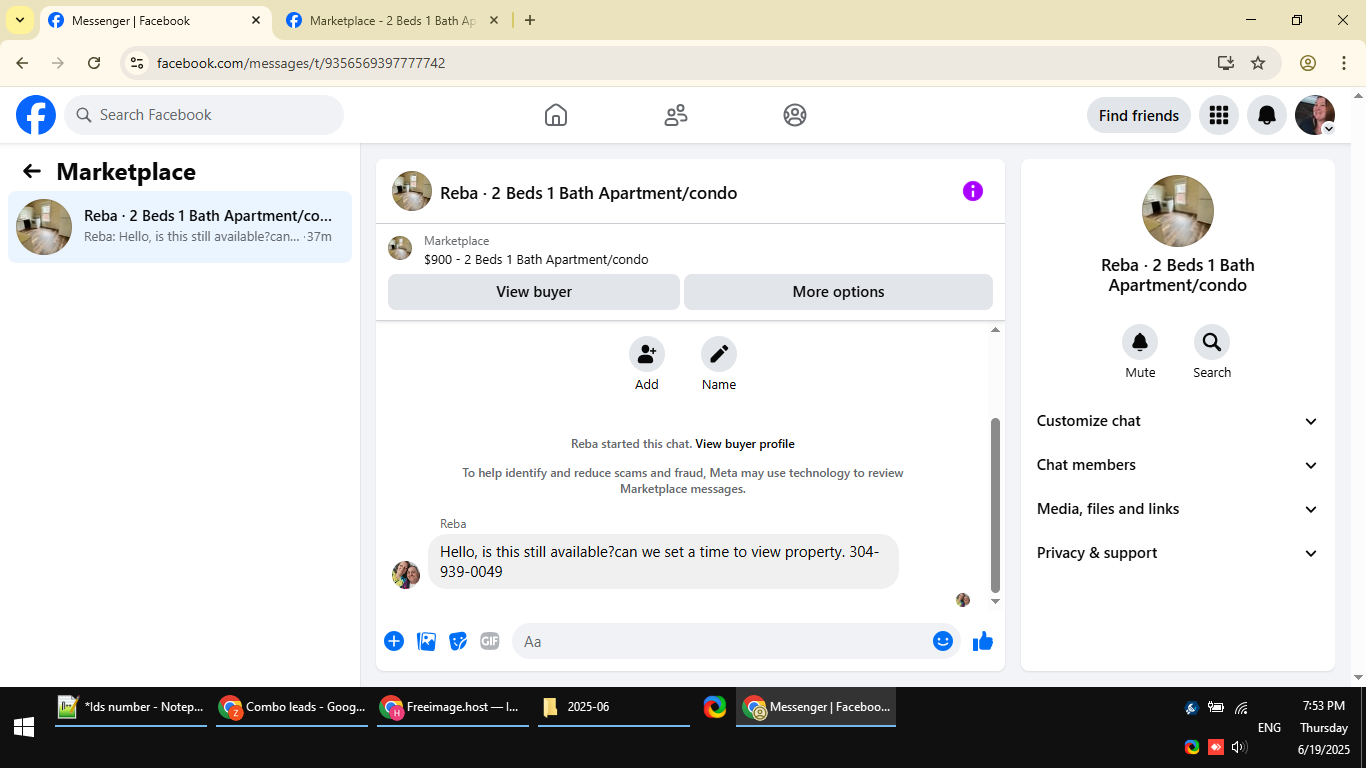Image resolution: width=1366 pixels, height=768 pixels.
Task: Click the chat header listing thumbnail
Action: pyautogui.click(x=412, y=191)
